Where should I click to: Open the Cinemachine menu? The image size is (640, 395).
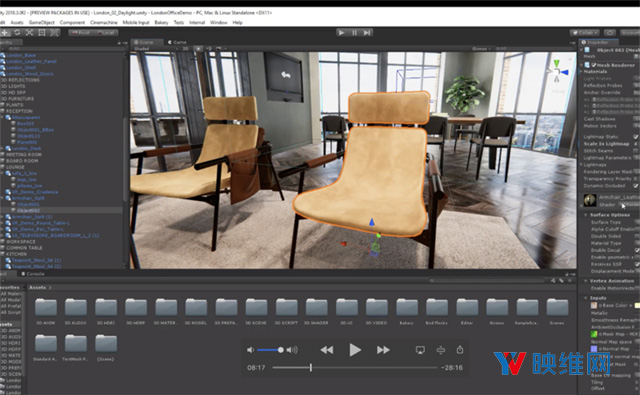[104, 22]
